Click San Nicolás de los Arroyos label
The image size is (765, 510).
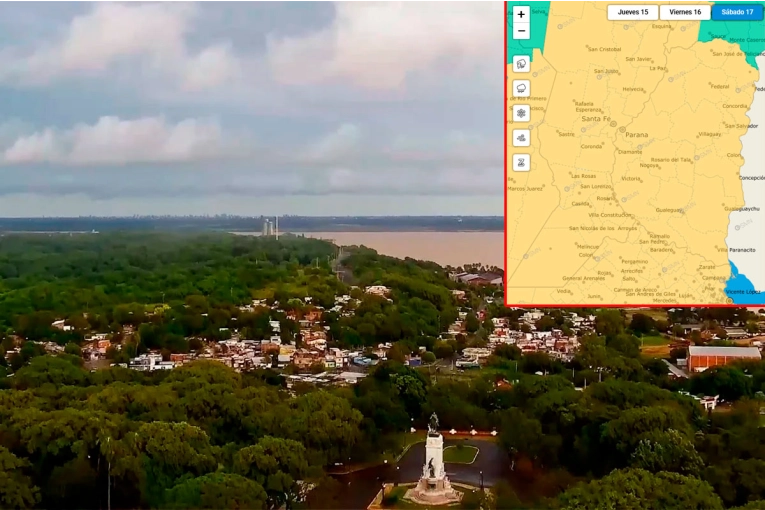pos(603,228)
